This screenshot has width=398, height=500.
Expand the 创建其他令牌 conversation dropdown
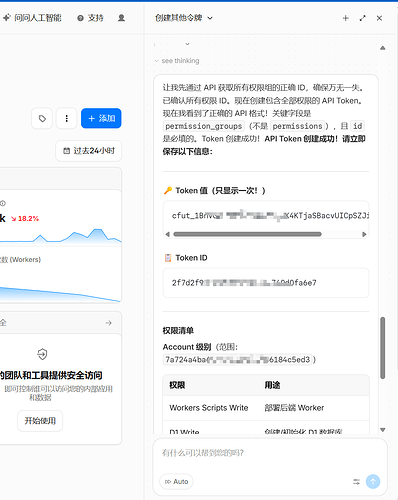tap(184, 18)
